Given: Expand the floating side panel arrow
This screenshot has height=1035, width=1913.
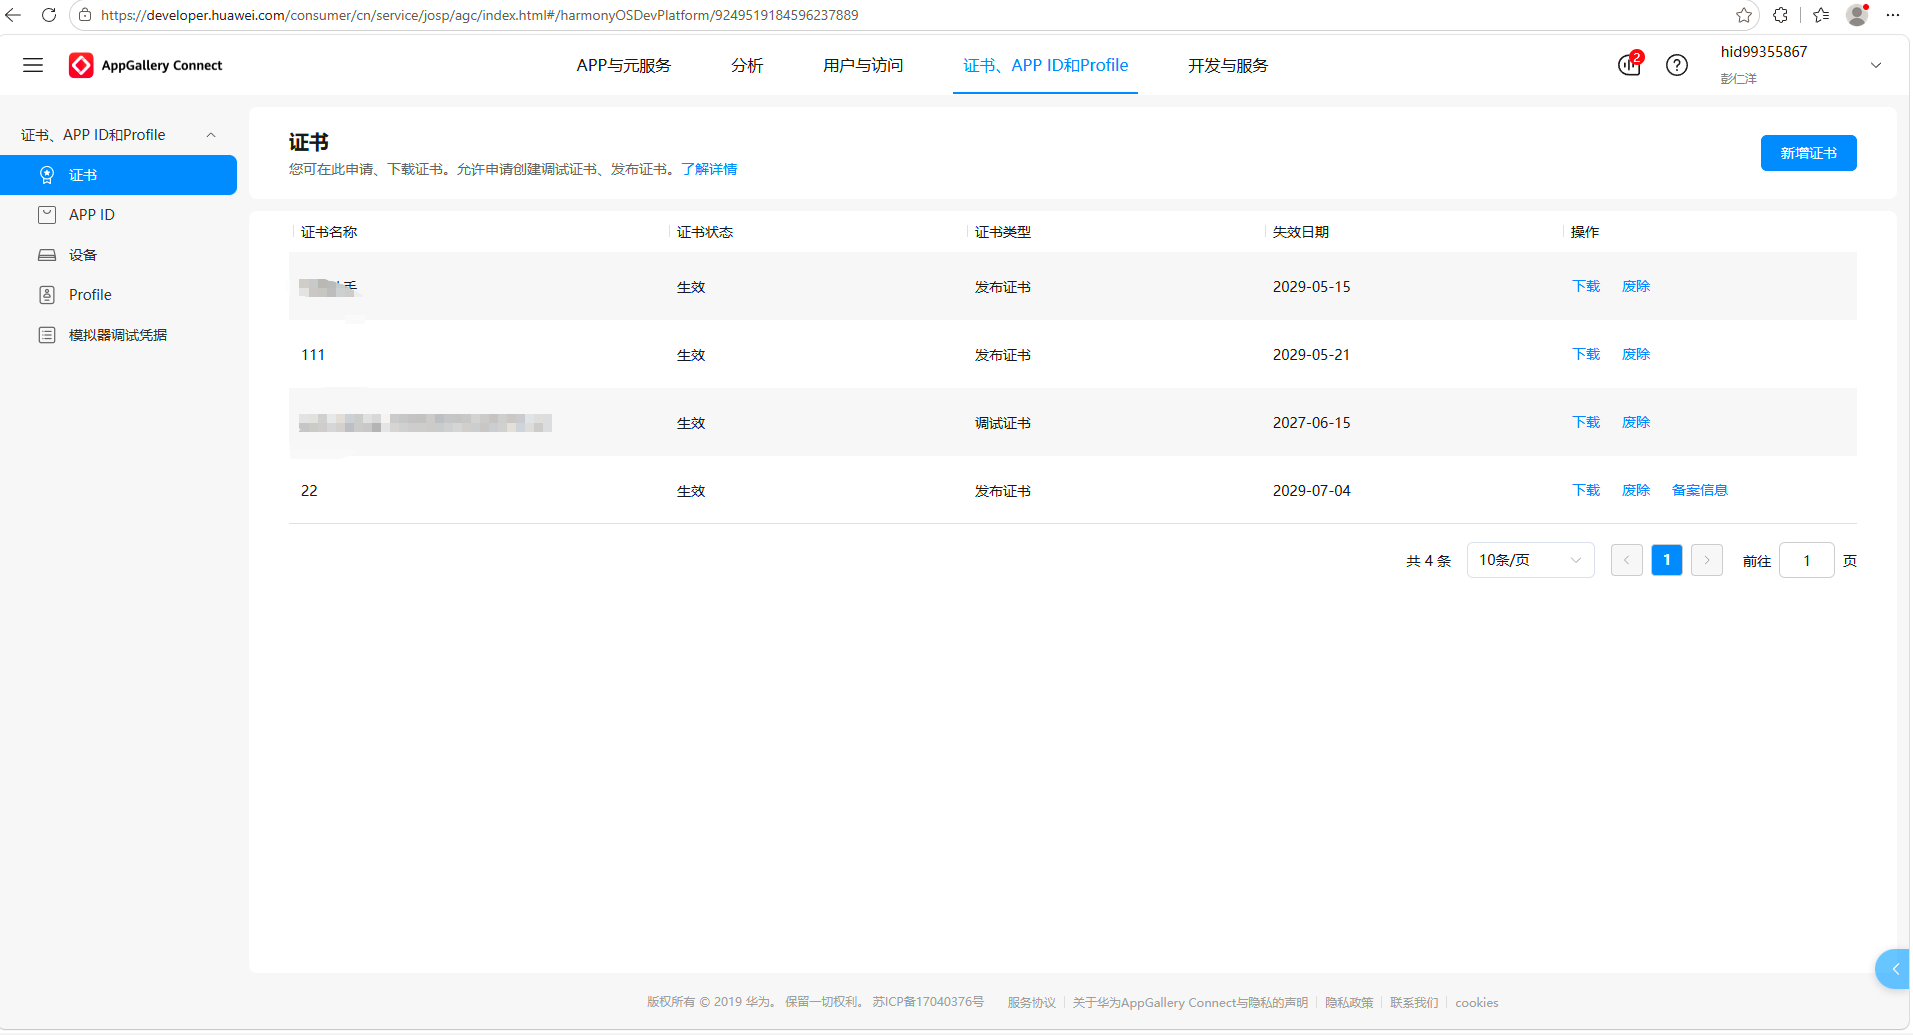Looking at the screenshot, I should click(x=1893, y=969).
